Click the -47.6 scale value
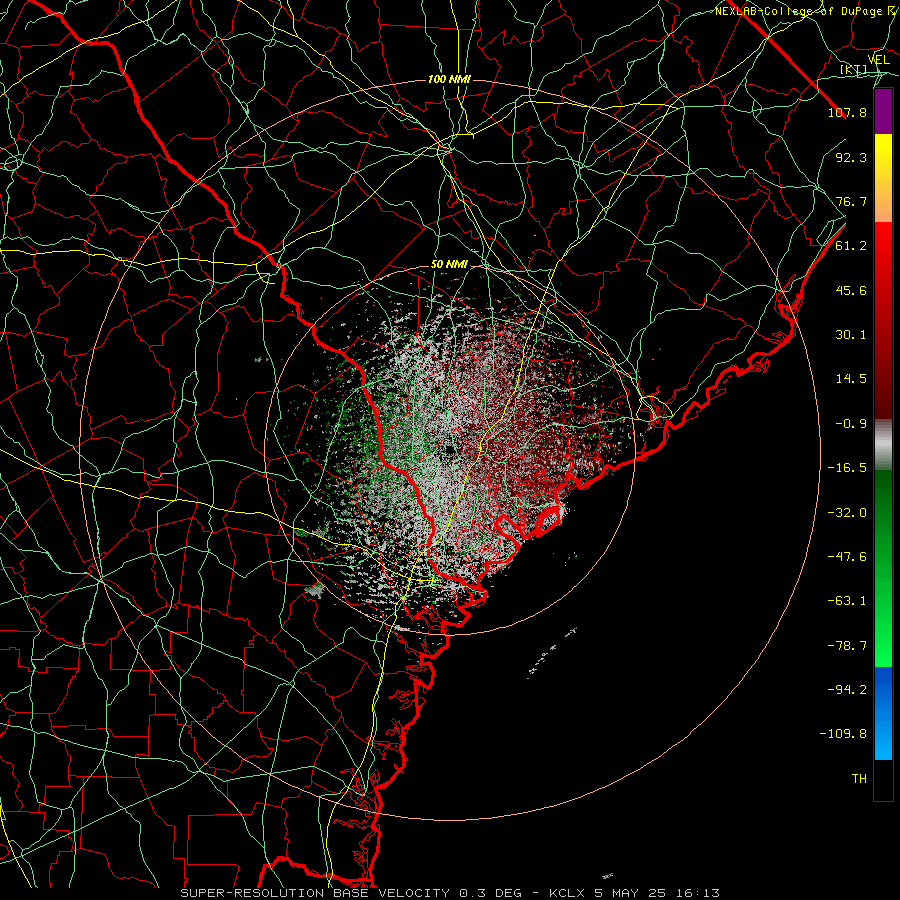The width and height of the screenshot is (900, 900). [847, 557]
